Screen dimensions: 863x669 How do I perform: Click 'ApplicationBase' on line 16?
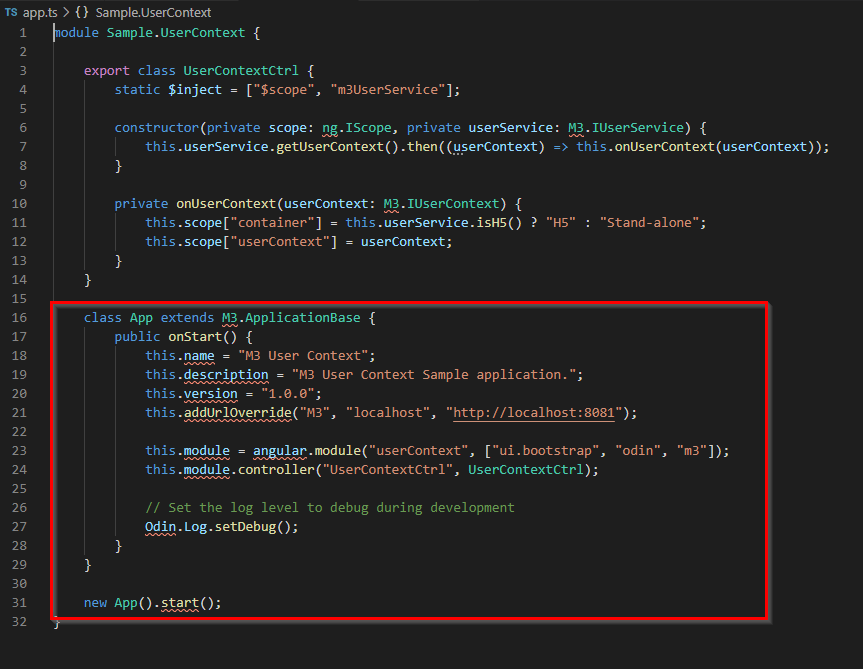pos(303,318)
